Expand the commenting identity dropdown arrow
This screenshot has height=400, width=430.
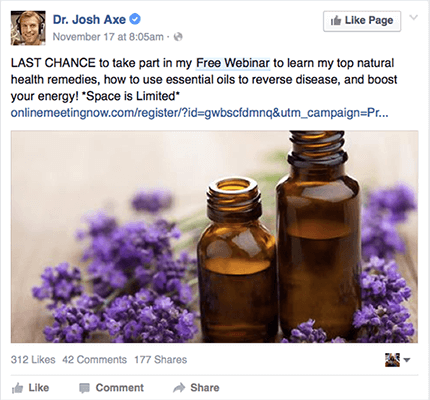click(407, 360)
